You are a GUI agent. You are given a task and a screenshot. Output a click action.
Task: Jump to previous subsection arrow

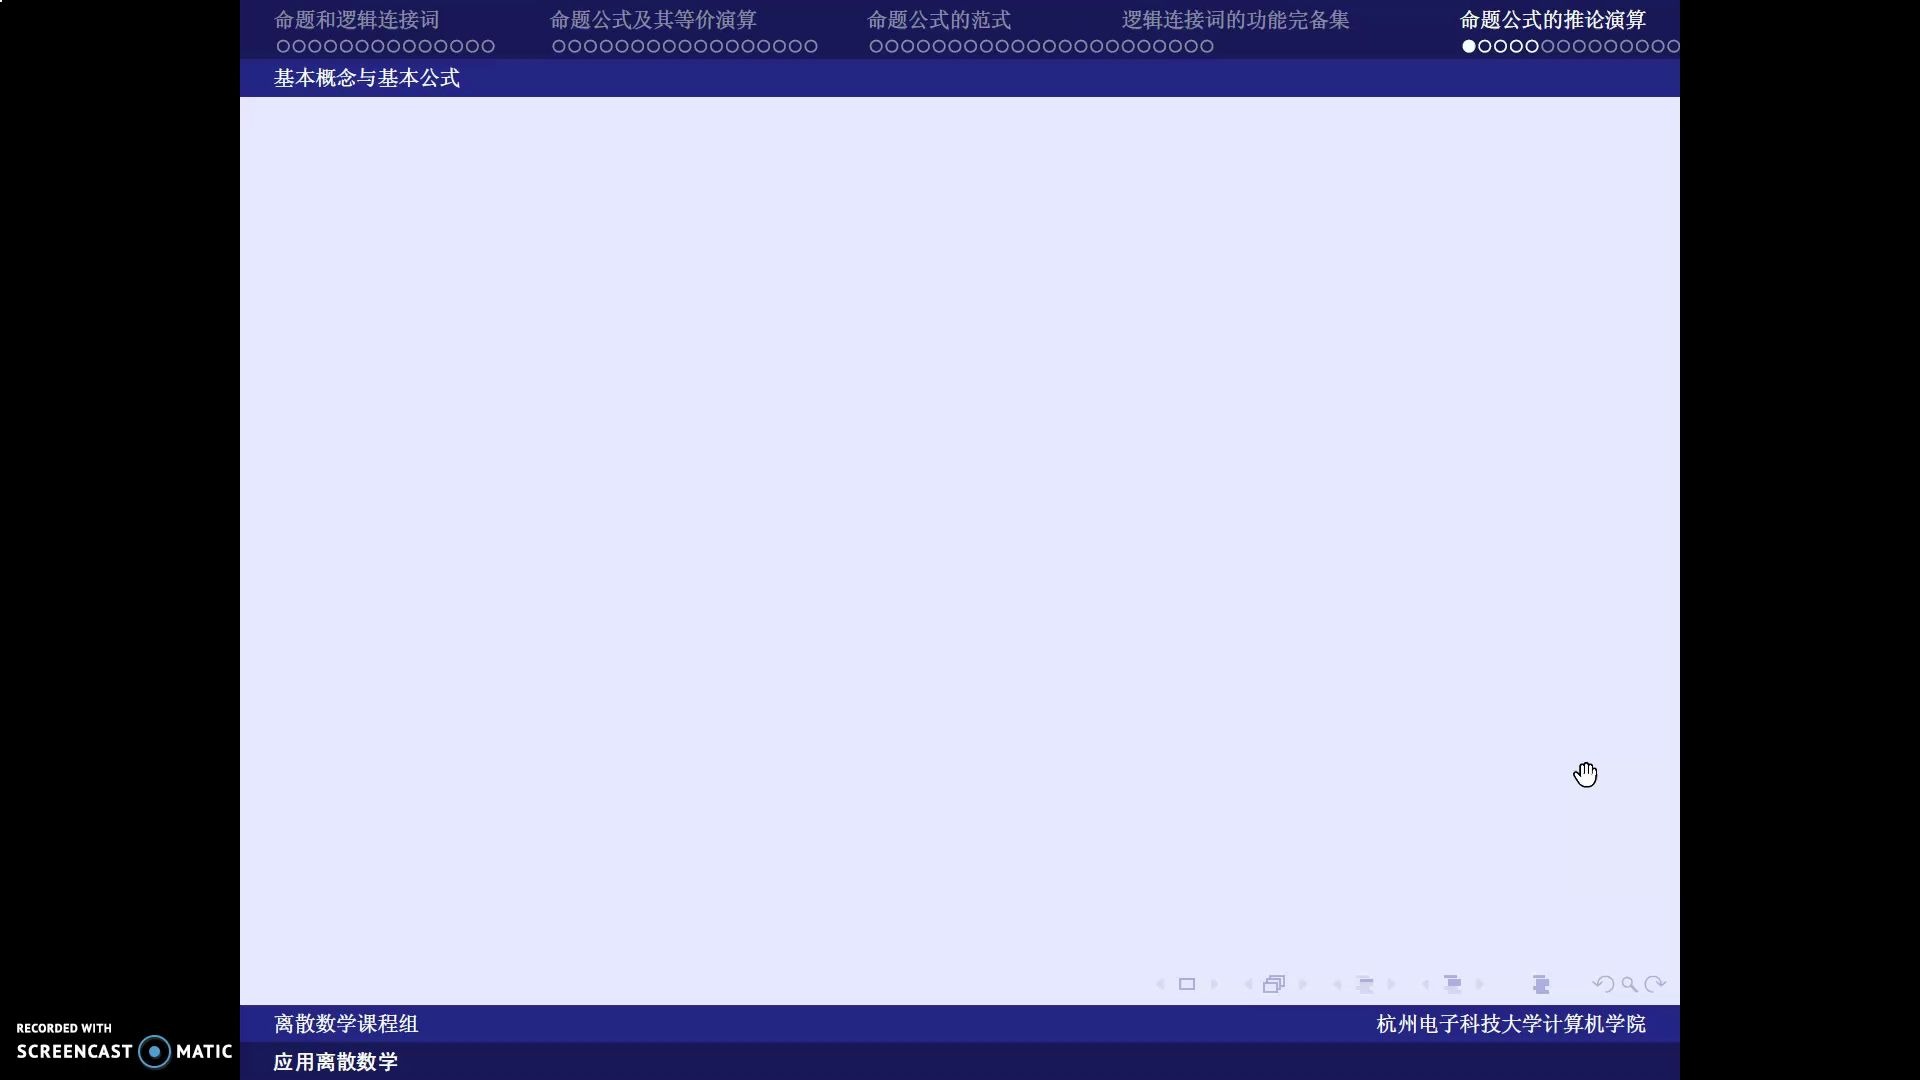1337,984
